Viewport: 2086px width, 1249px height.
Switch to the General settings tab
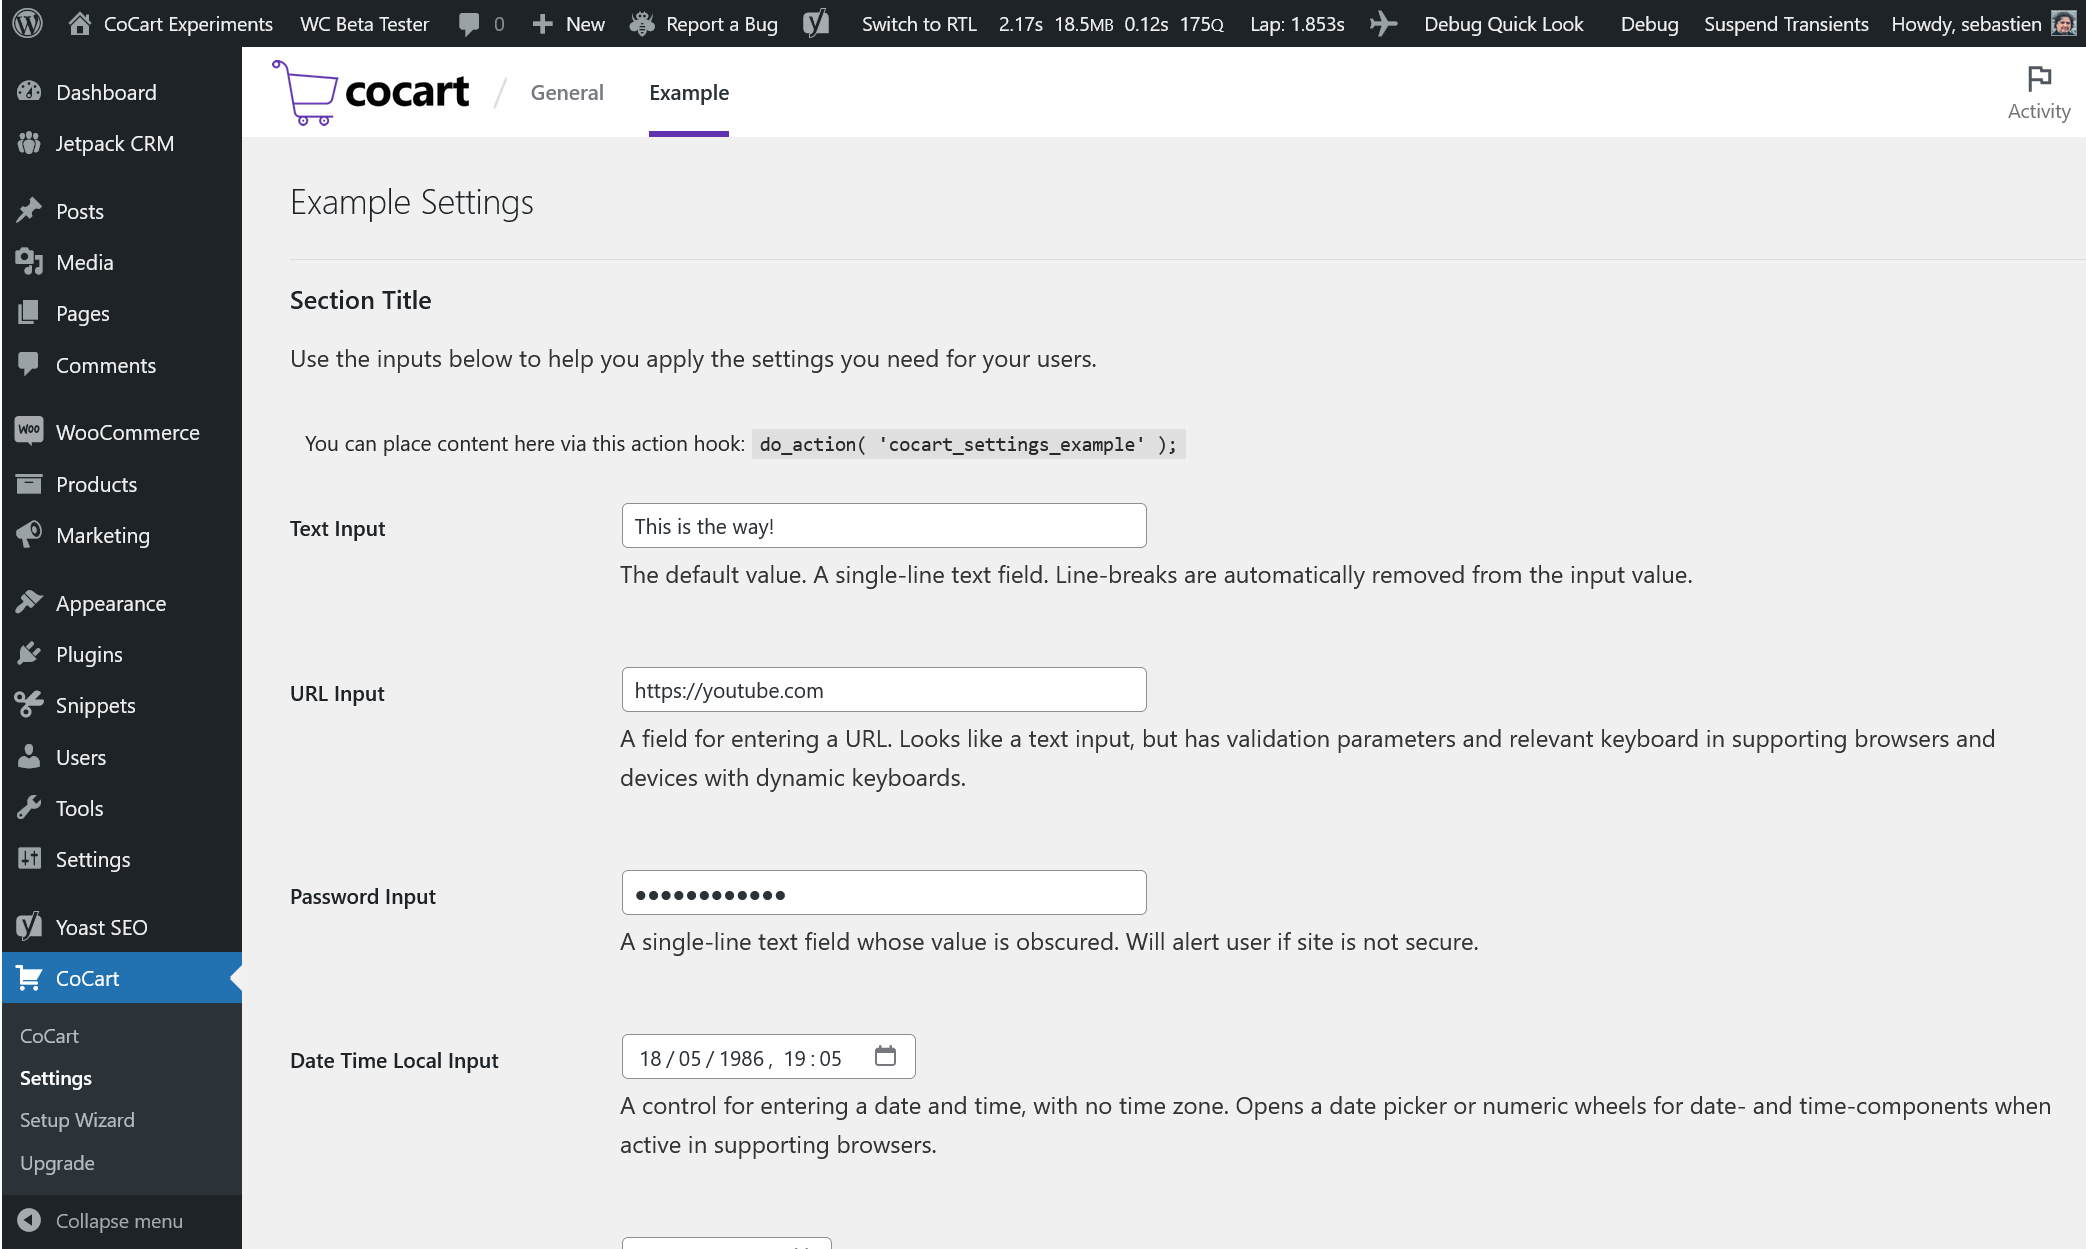coord(566,91)
